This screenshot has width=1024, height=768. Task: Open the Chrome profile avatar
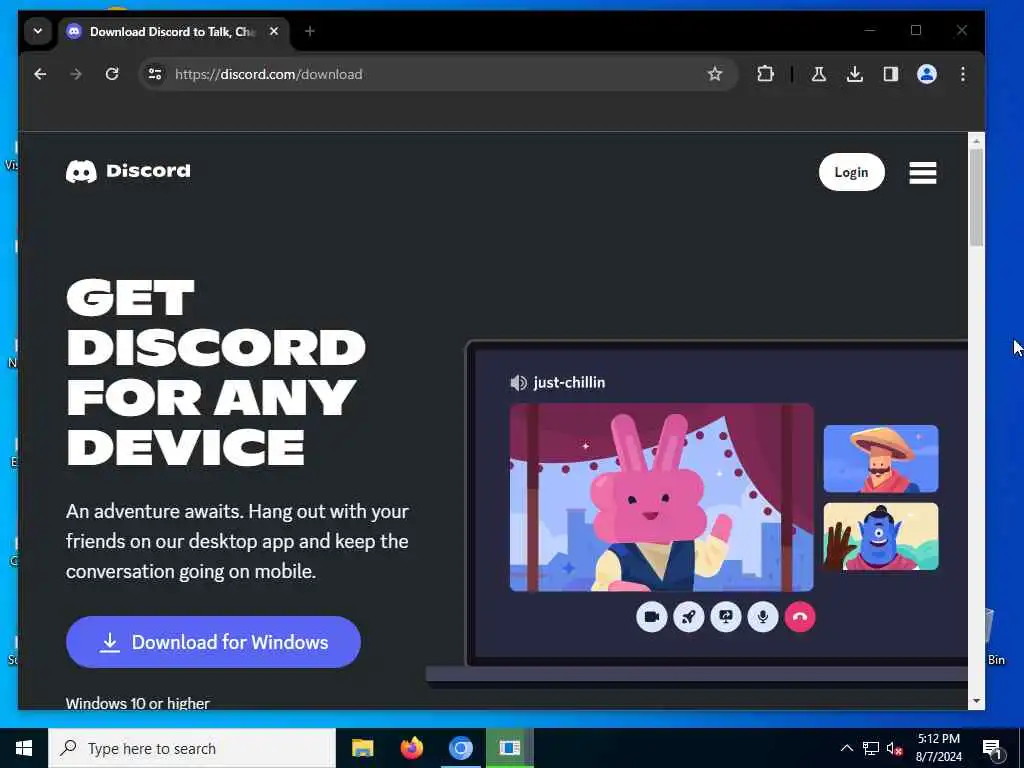point(927,74)
